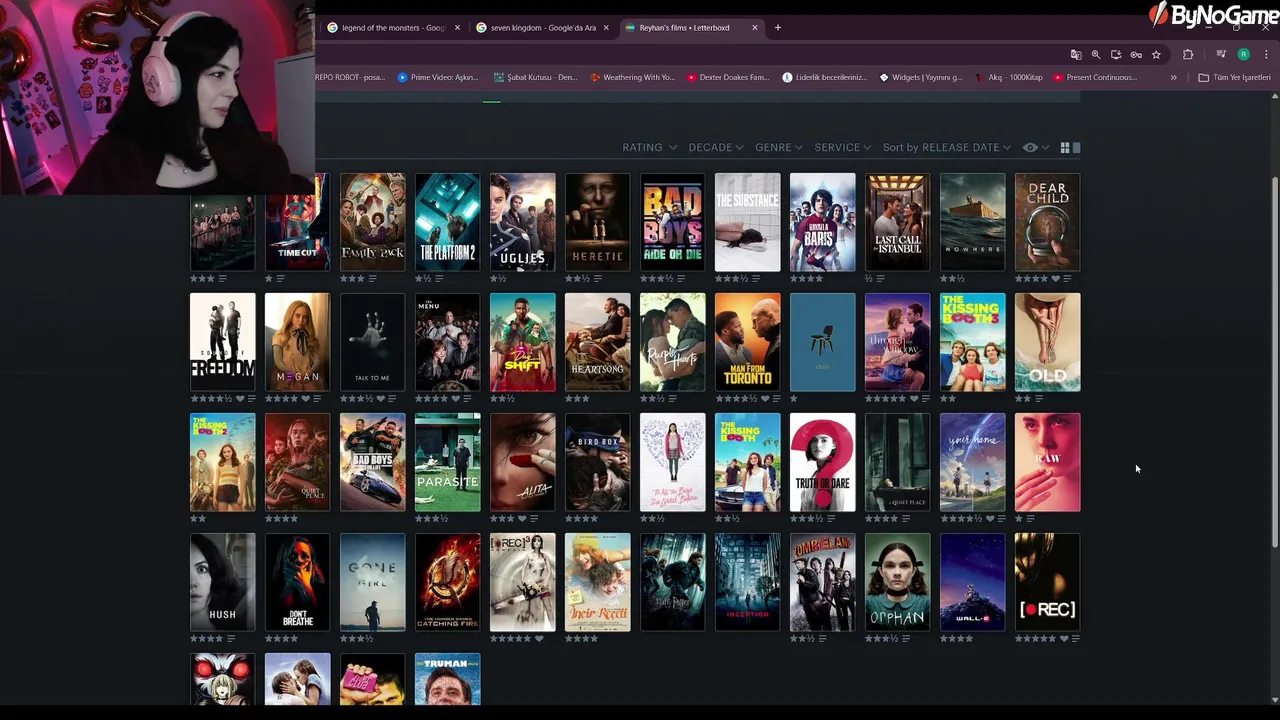
Task: Click the install/cast screen icon in address bar
Action: tap(1116, 55)
